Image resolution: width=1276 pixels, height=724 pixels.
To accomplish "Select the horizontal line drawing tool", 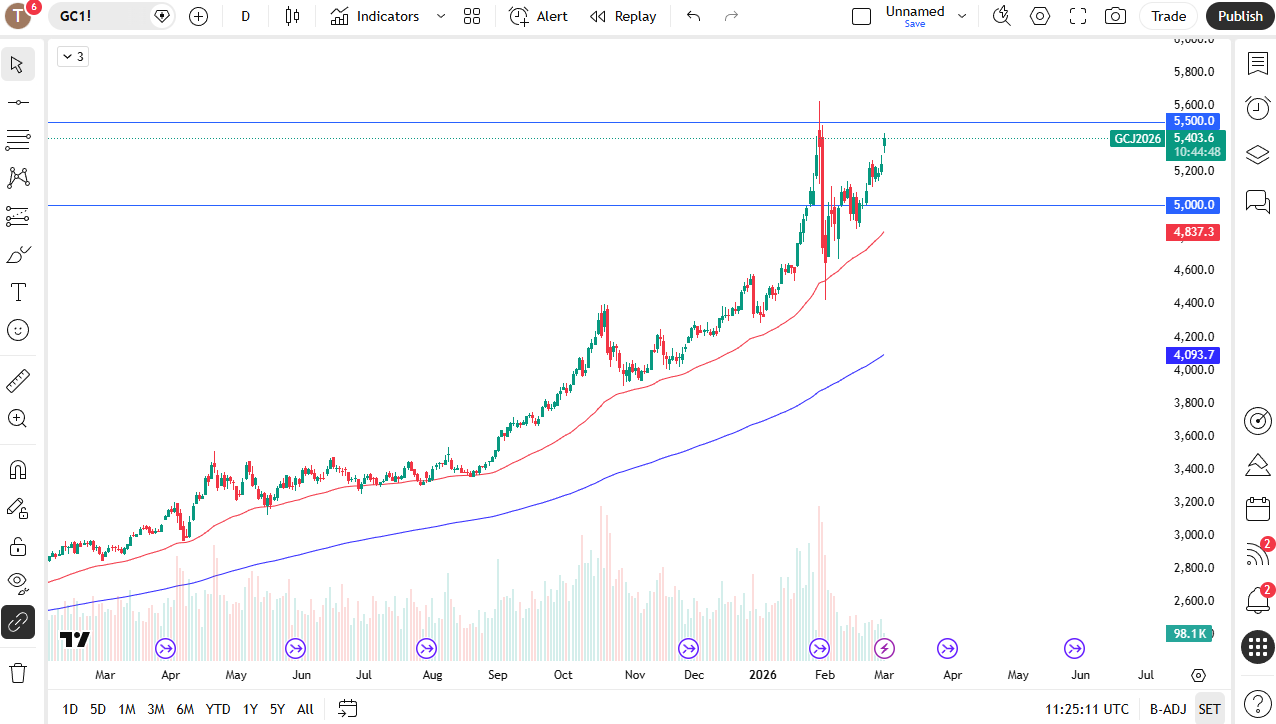I will (17, 102).
